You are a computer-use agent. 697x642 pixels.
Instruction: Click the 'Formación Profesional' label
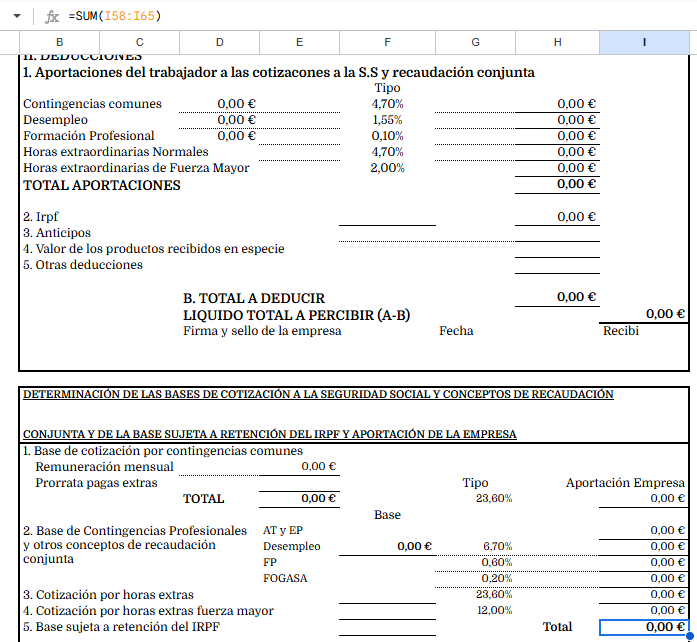88,136
